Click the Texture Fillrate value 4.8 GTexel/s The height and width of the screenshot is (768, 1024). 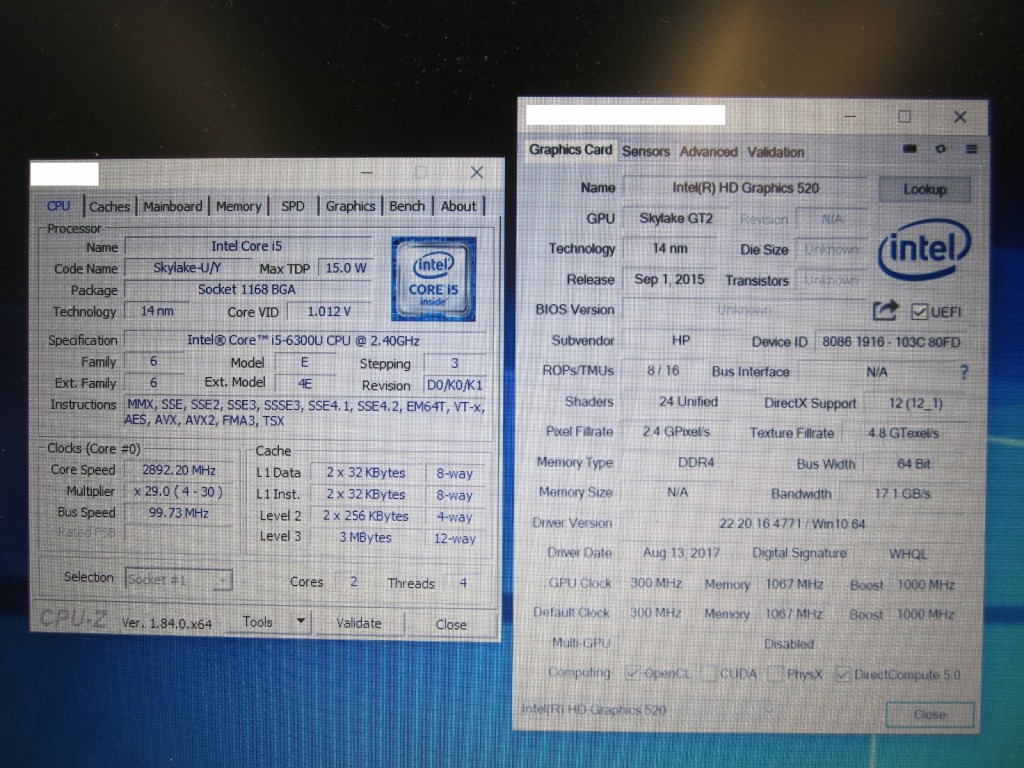tap(903, 433)
